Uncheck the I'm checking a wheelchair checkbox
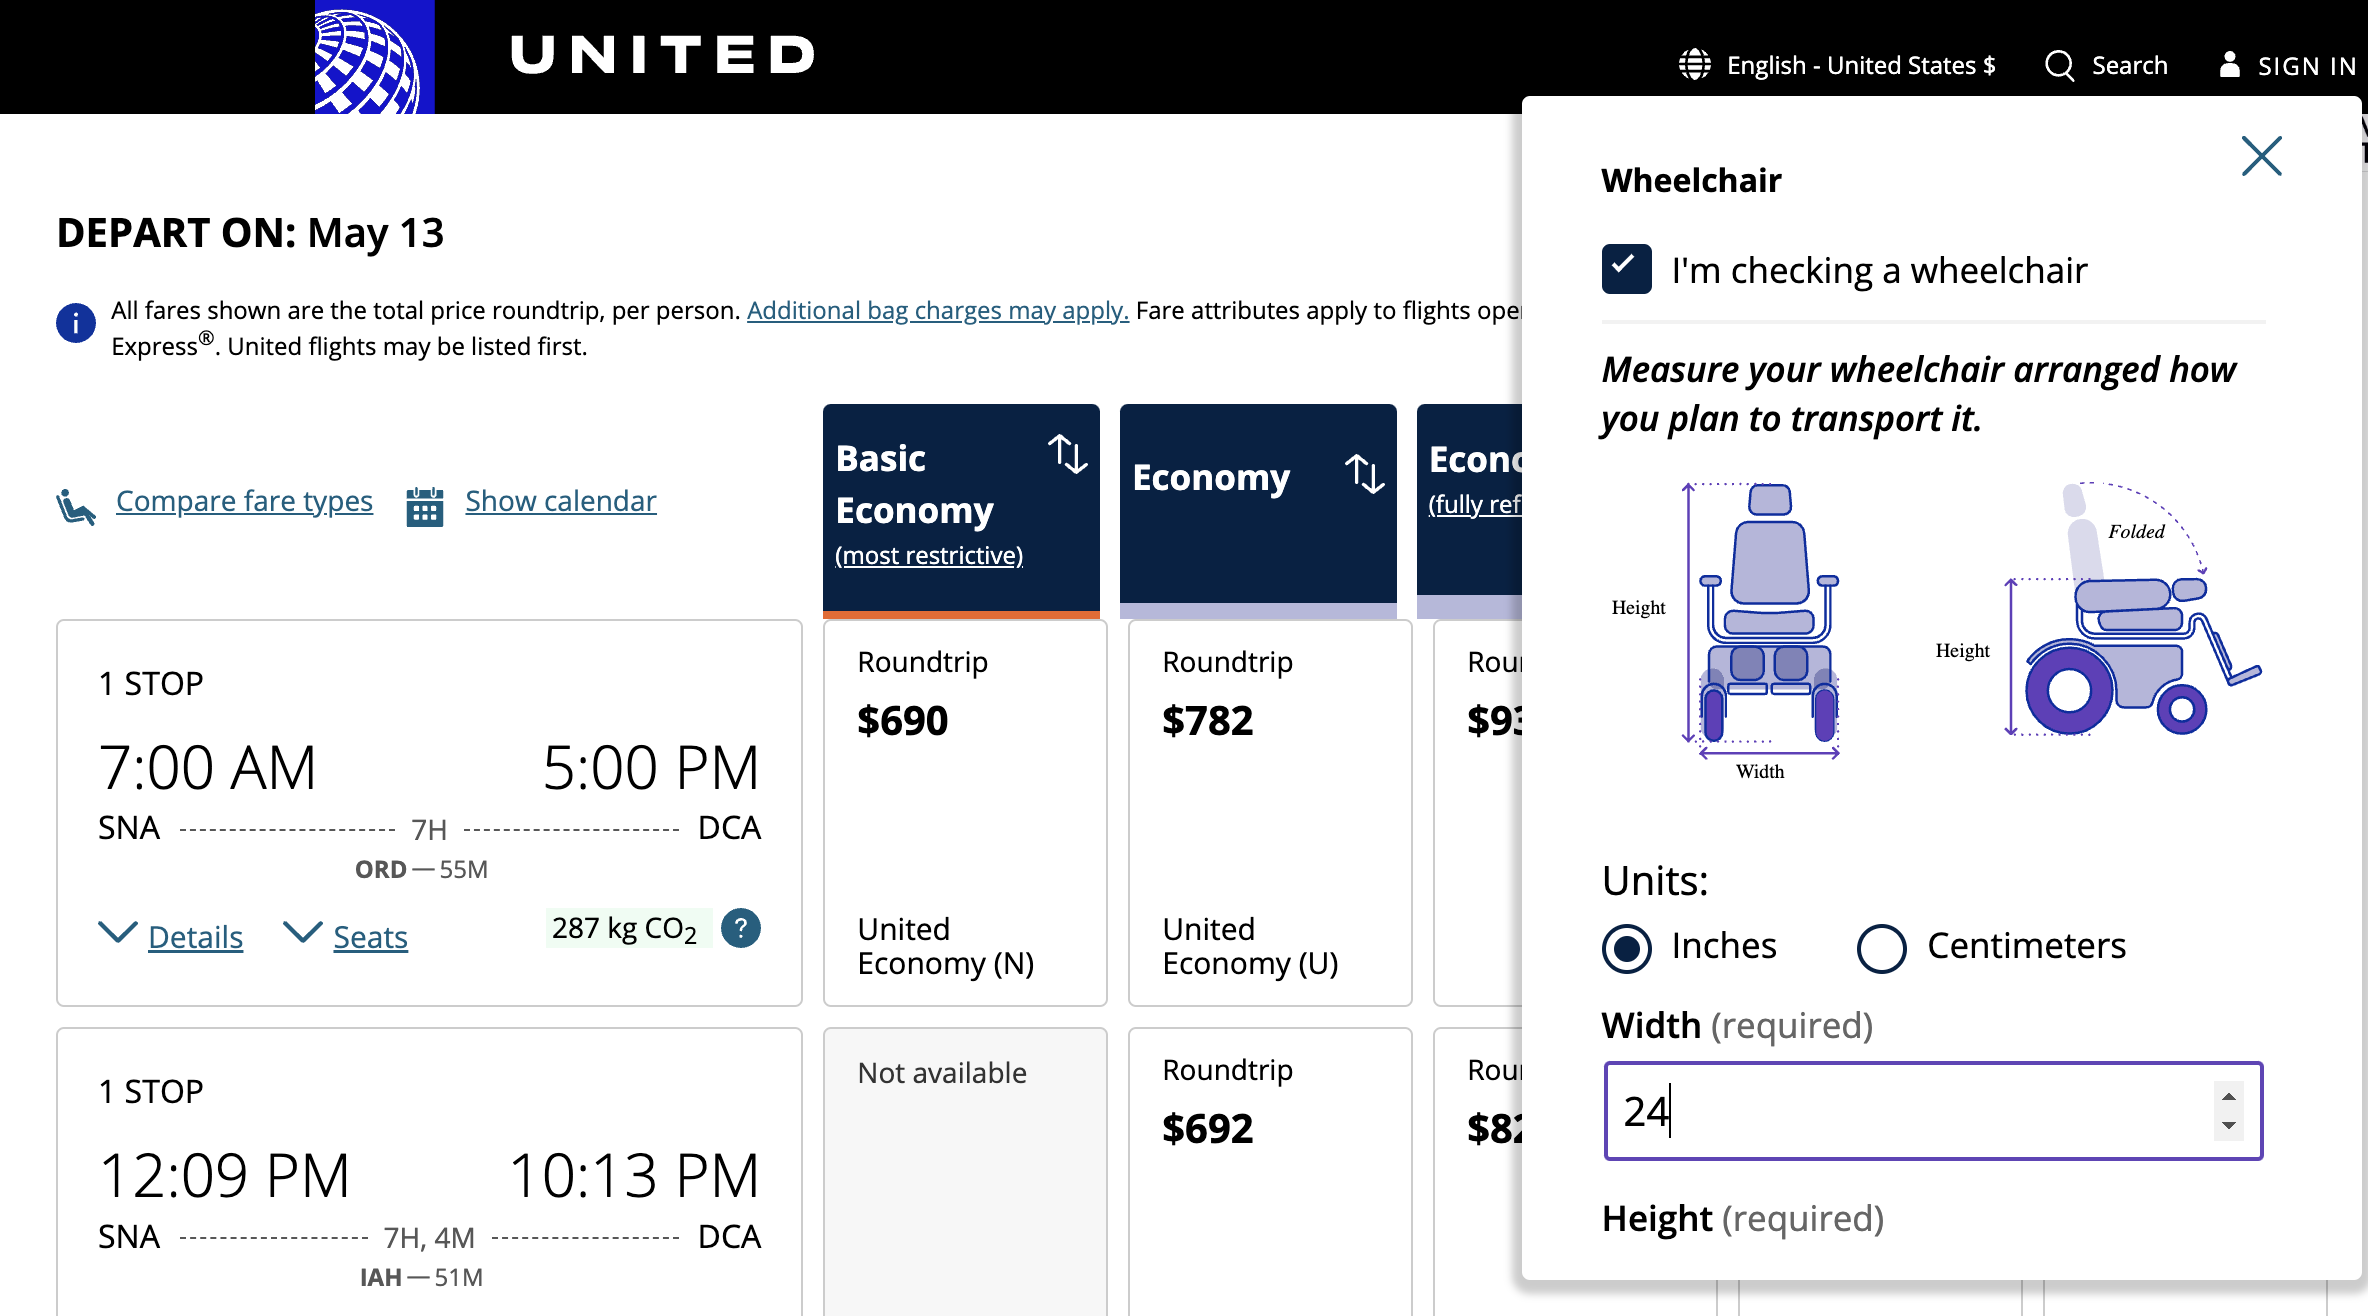 click(1626, 268)
